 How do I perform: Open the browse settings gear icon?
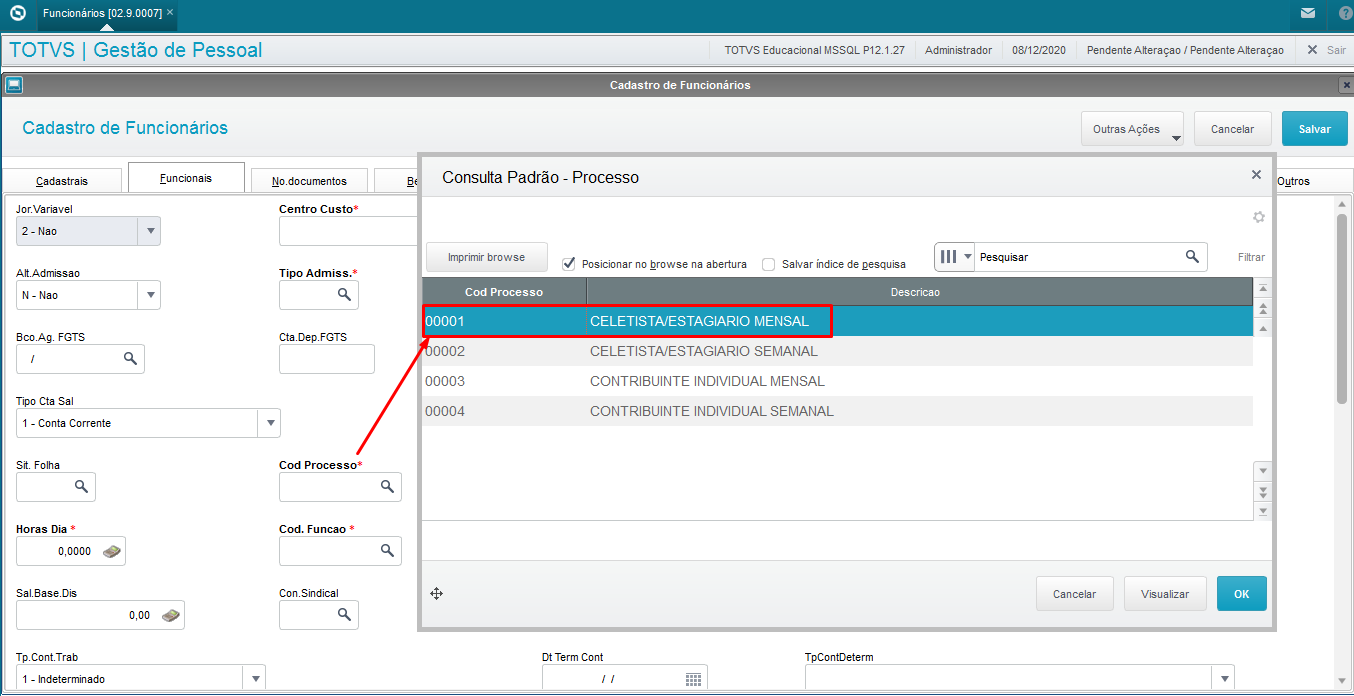pos(1258,217)
